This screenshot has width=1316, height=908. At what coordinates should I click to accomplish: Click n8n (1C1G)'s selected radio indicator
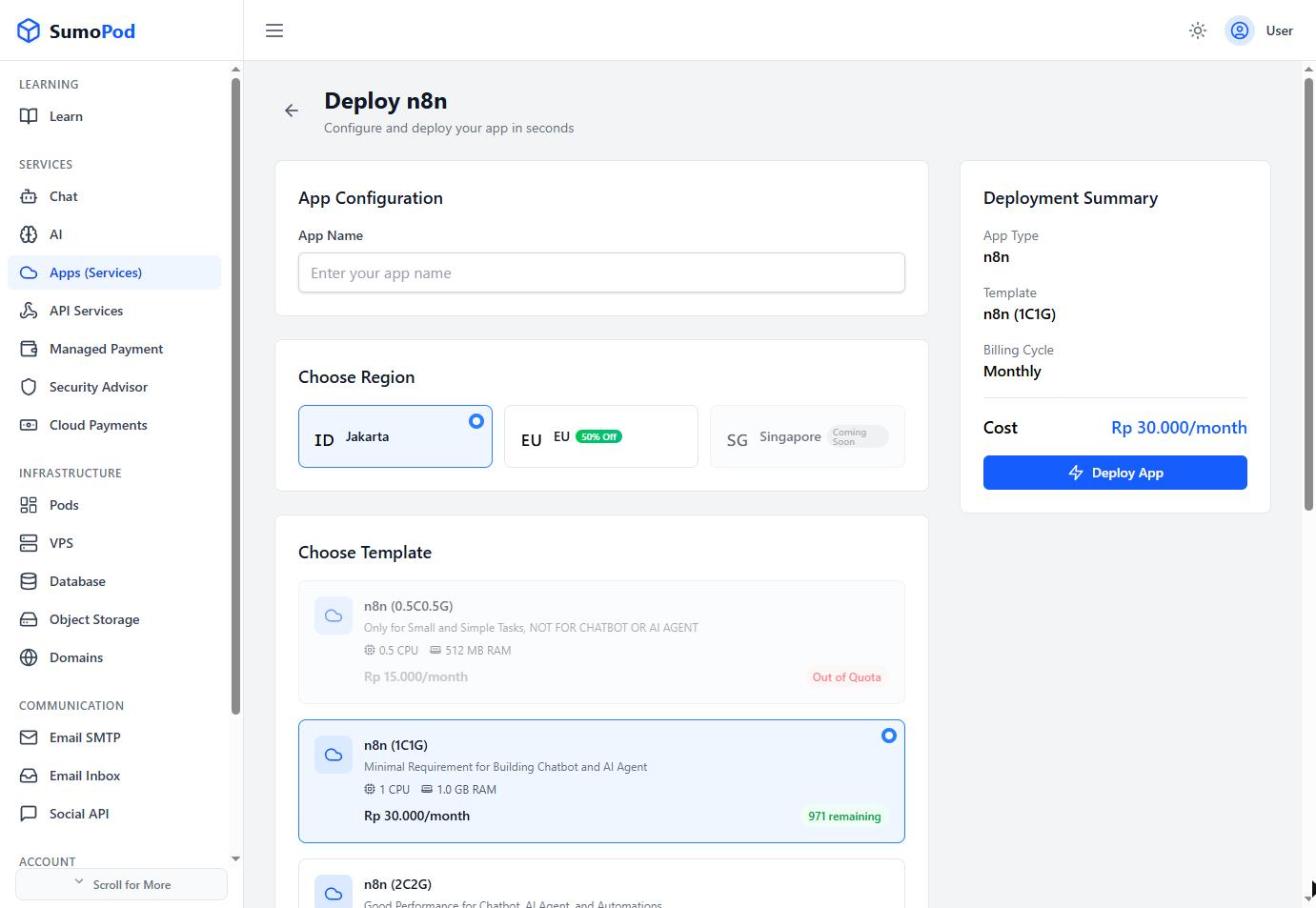click(x=888, y=736)
